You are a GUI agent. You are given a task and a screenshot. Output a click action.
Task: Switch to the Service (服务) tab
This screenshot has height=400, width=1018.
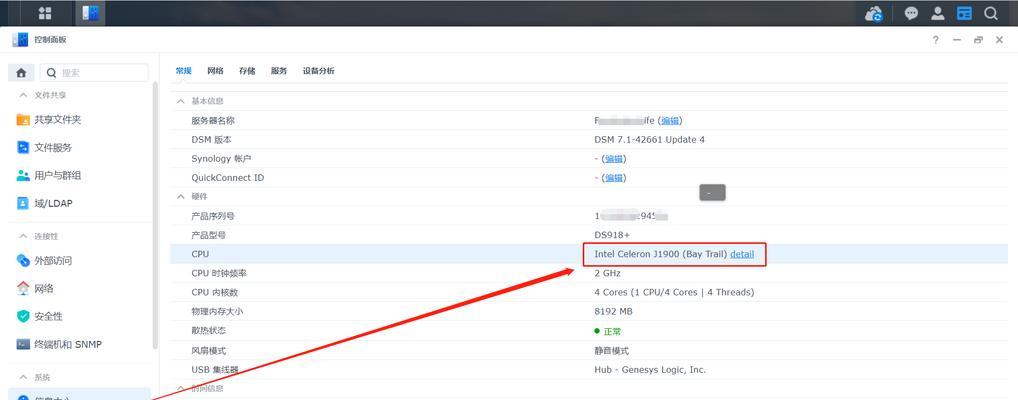pos(279,71)
